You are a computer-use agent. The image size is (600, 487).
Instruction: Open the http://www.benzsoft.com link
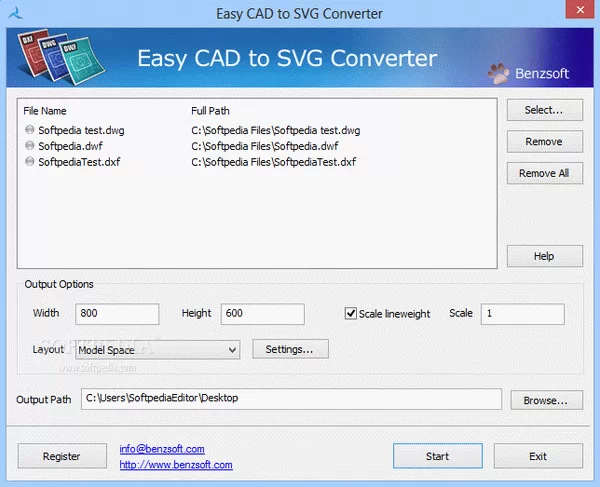pos(176,465)
